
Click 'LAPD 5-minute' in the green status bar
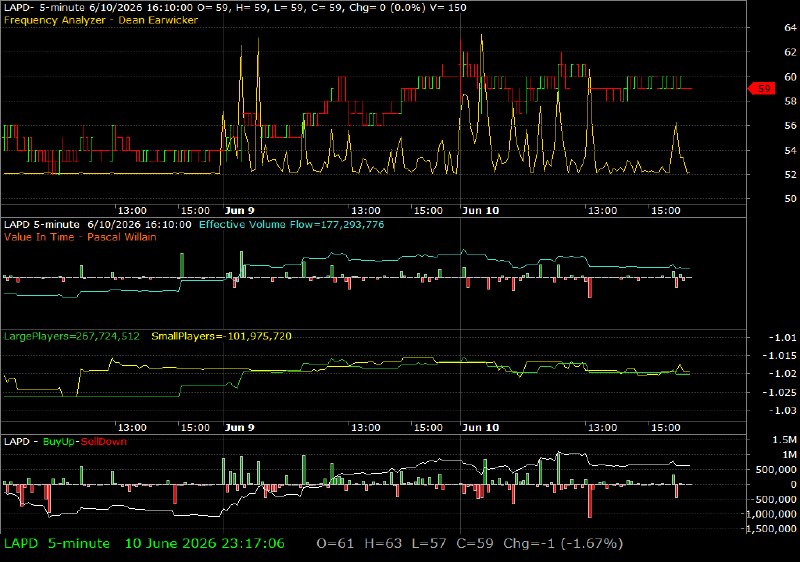pos(57,544)
